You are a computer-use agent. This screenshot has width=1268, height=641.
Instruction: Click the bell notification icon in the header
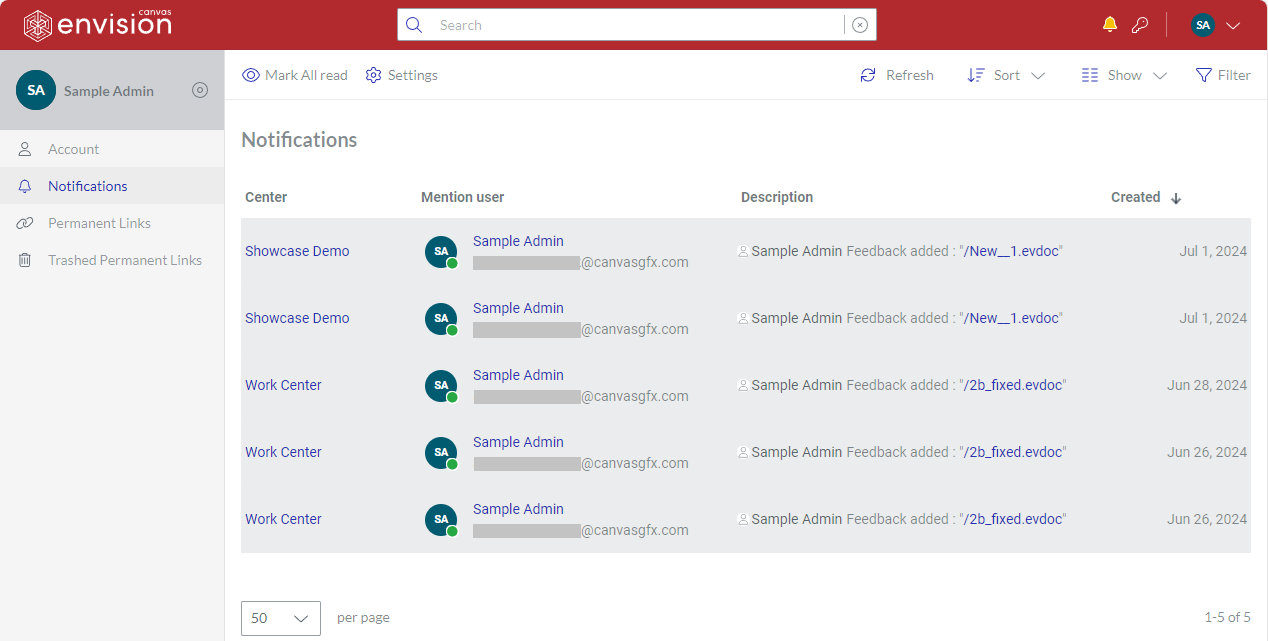point(1109,24)
